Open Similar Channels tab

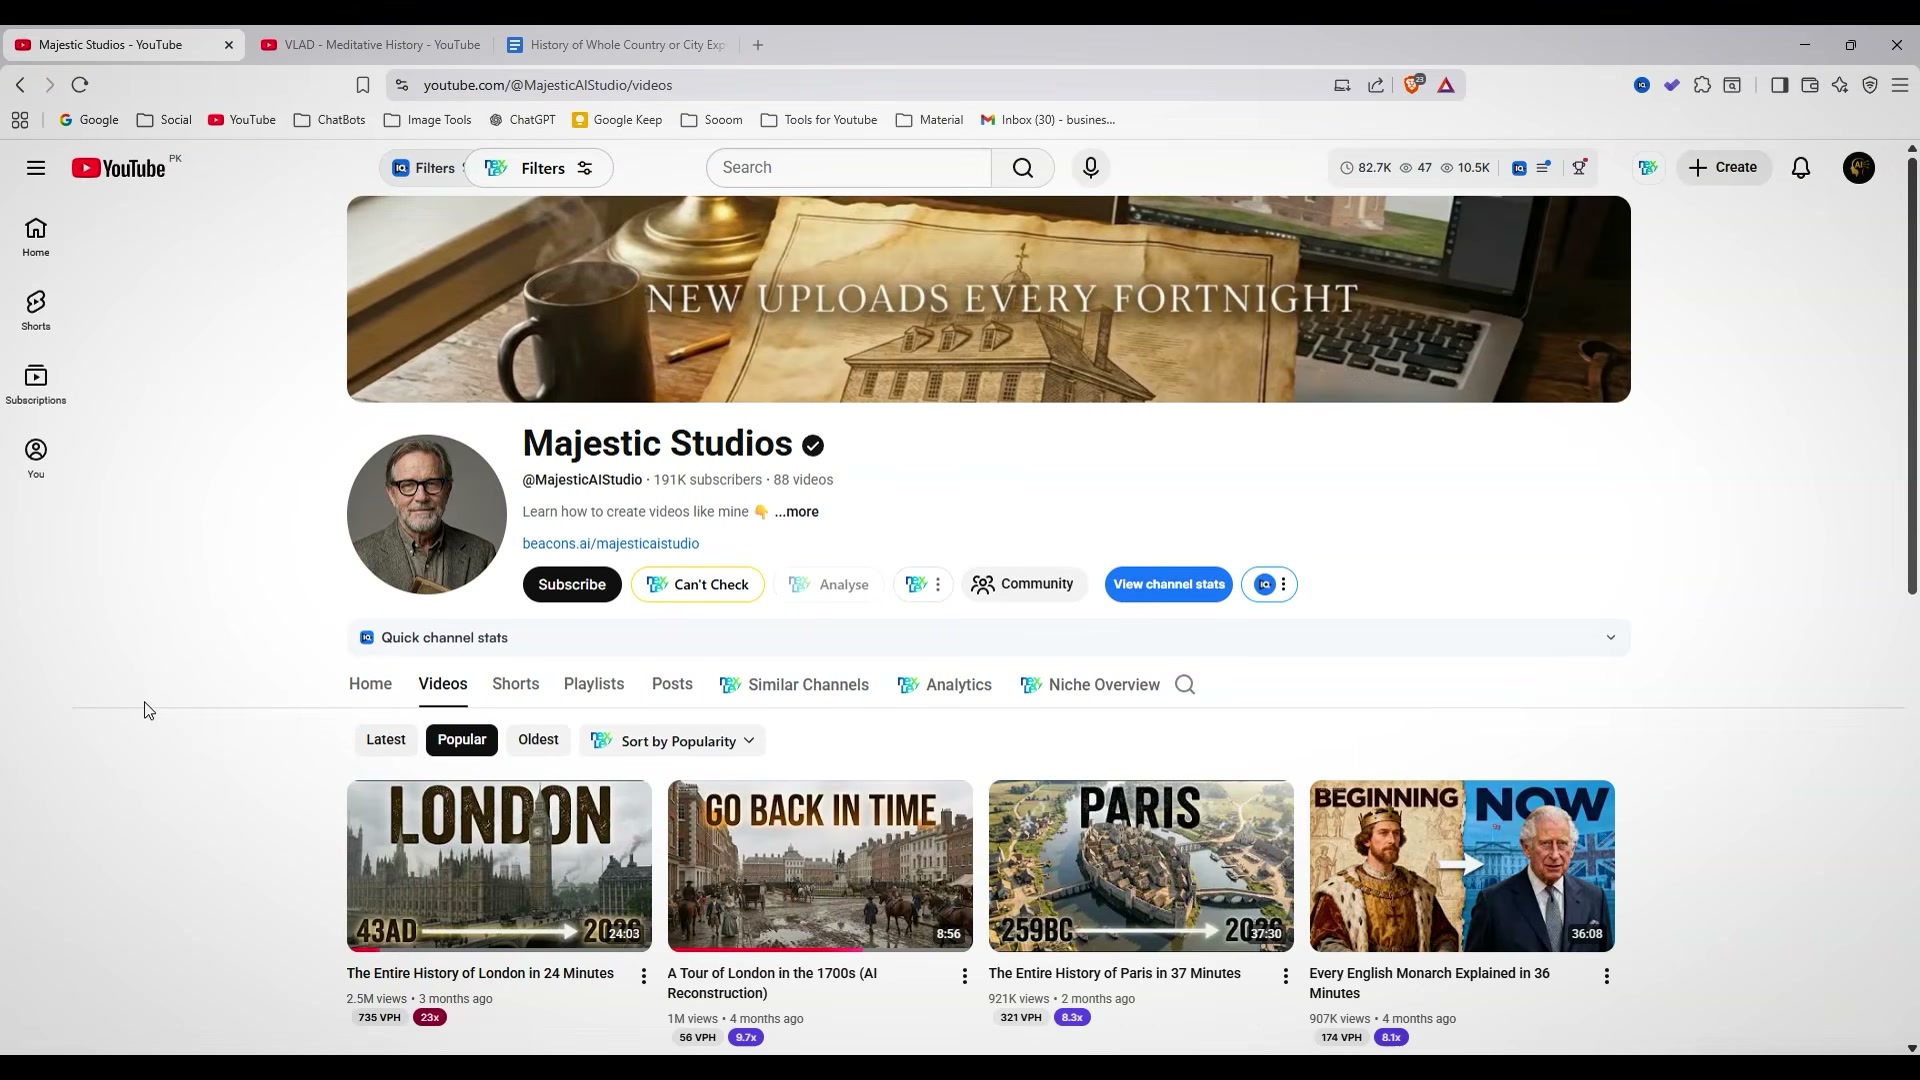pyautogui.click(x=795, y=685)
